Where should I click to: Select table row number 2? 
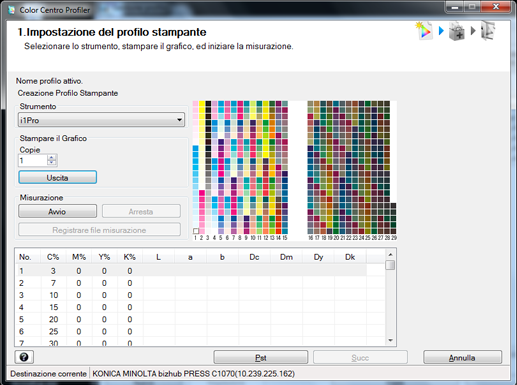[191, 283]
